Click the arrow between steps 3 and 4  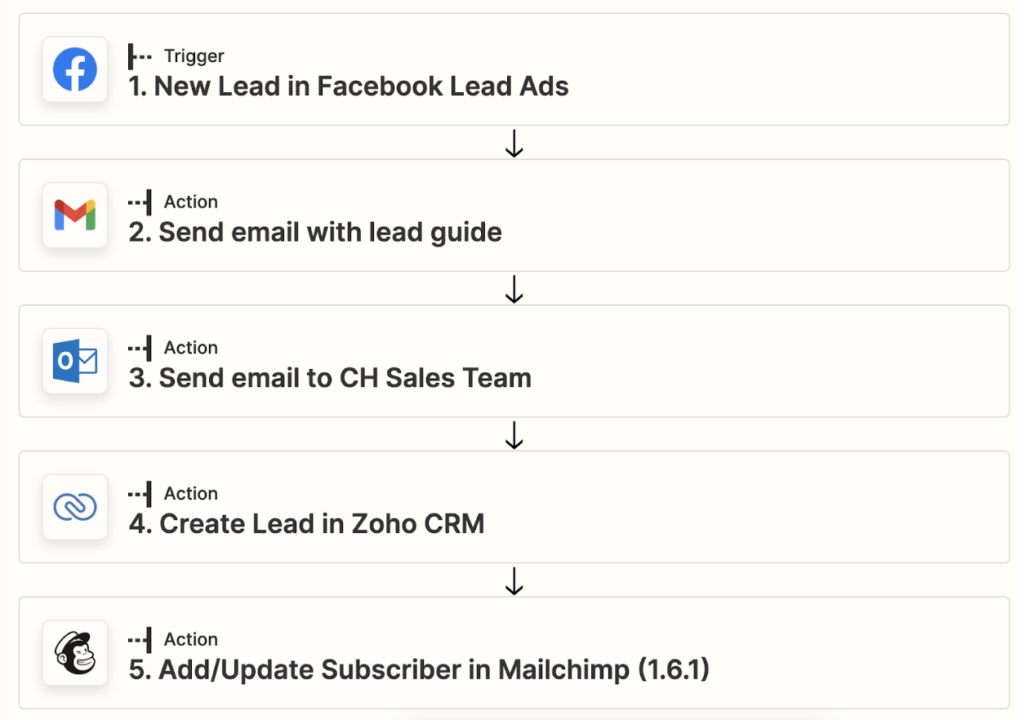[x=515, y=434]
